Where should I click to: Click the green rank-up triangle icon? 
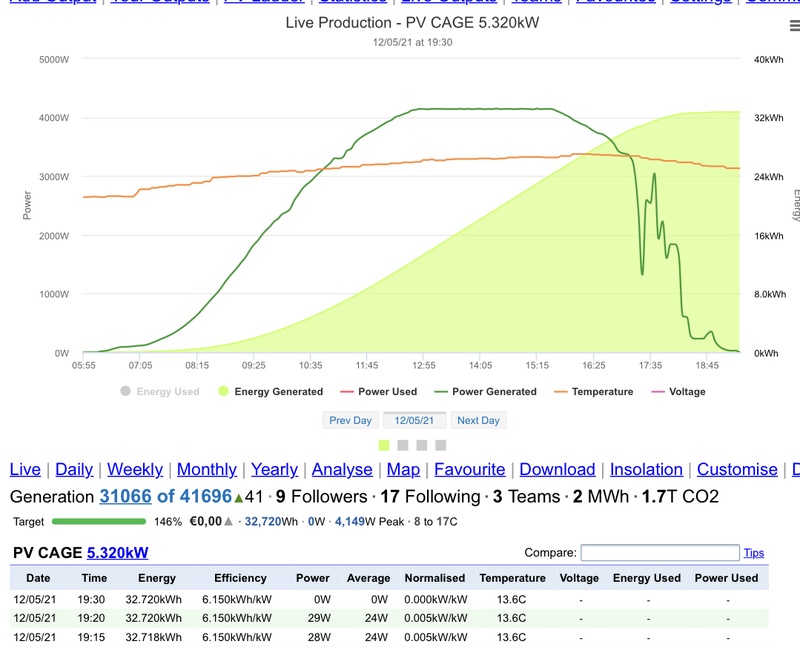239,498
